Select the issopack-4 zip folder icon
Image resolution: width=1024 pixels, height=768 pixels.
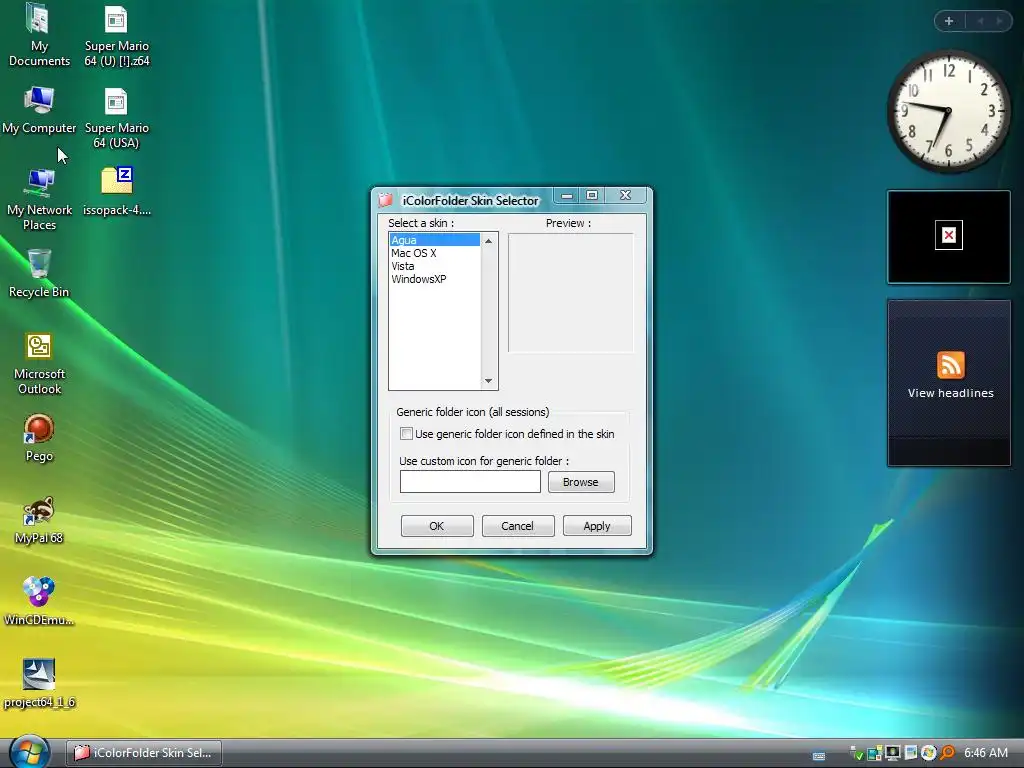pyautogui.click(x=116, y=191)
